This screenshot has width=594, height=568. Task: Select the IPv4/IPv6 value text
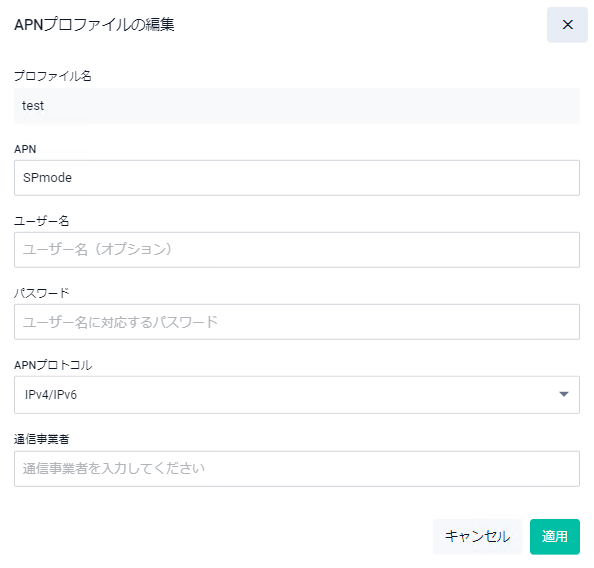51,395
